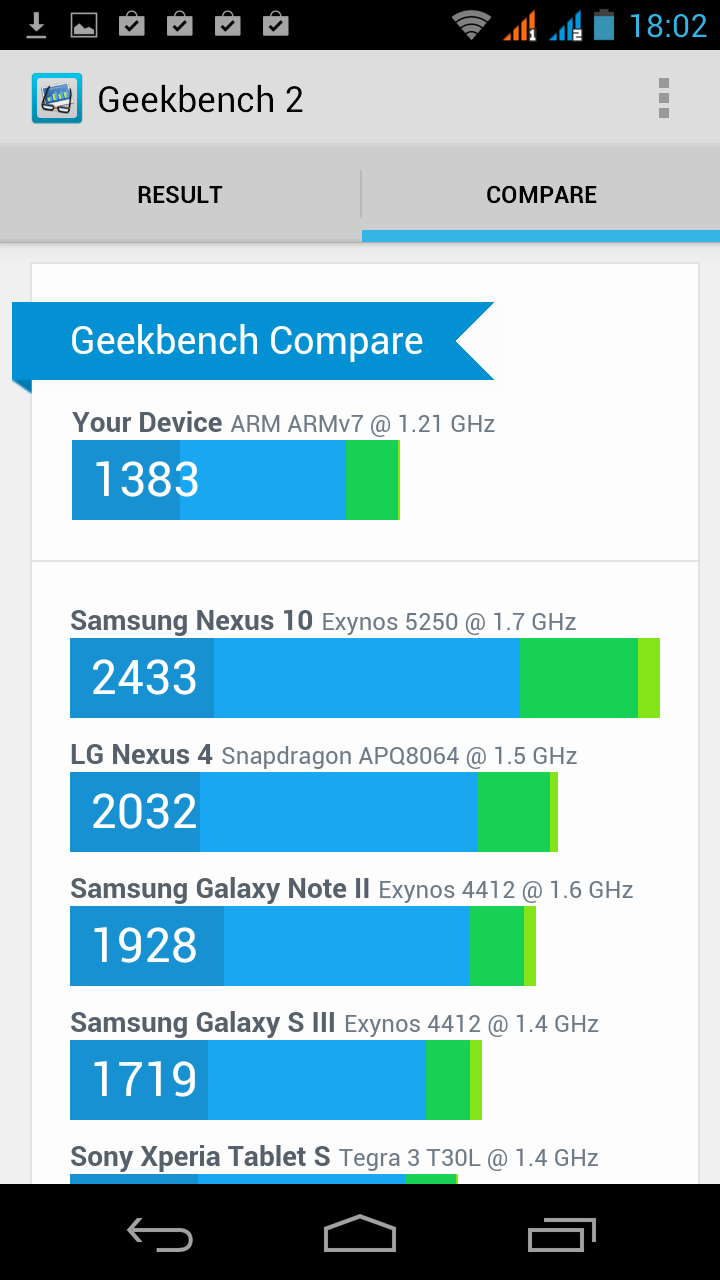Open the overflow menu (three dots)
Image resolution: width=720 pixels, height=1280 pixels.
(x=663, y=99)
